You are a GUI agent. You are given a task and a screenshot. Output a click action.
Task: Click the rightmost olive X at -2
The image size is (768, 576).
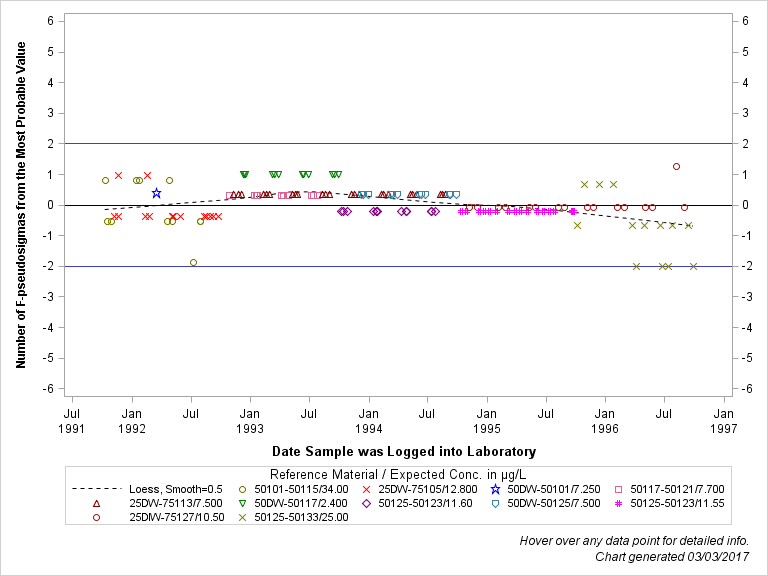(694, 266)
